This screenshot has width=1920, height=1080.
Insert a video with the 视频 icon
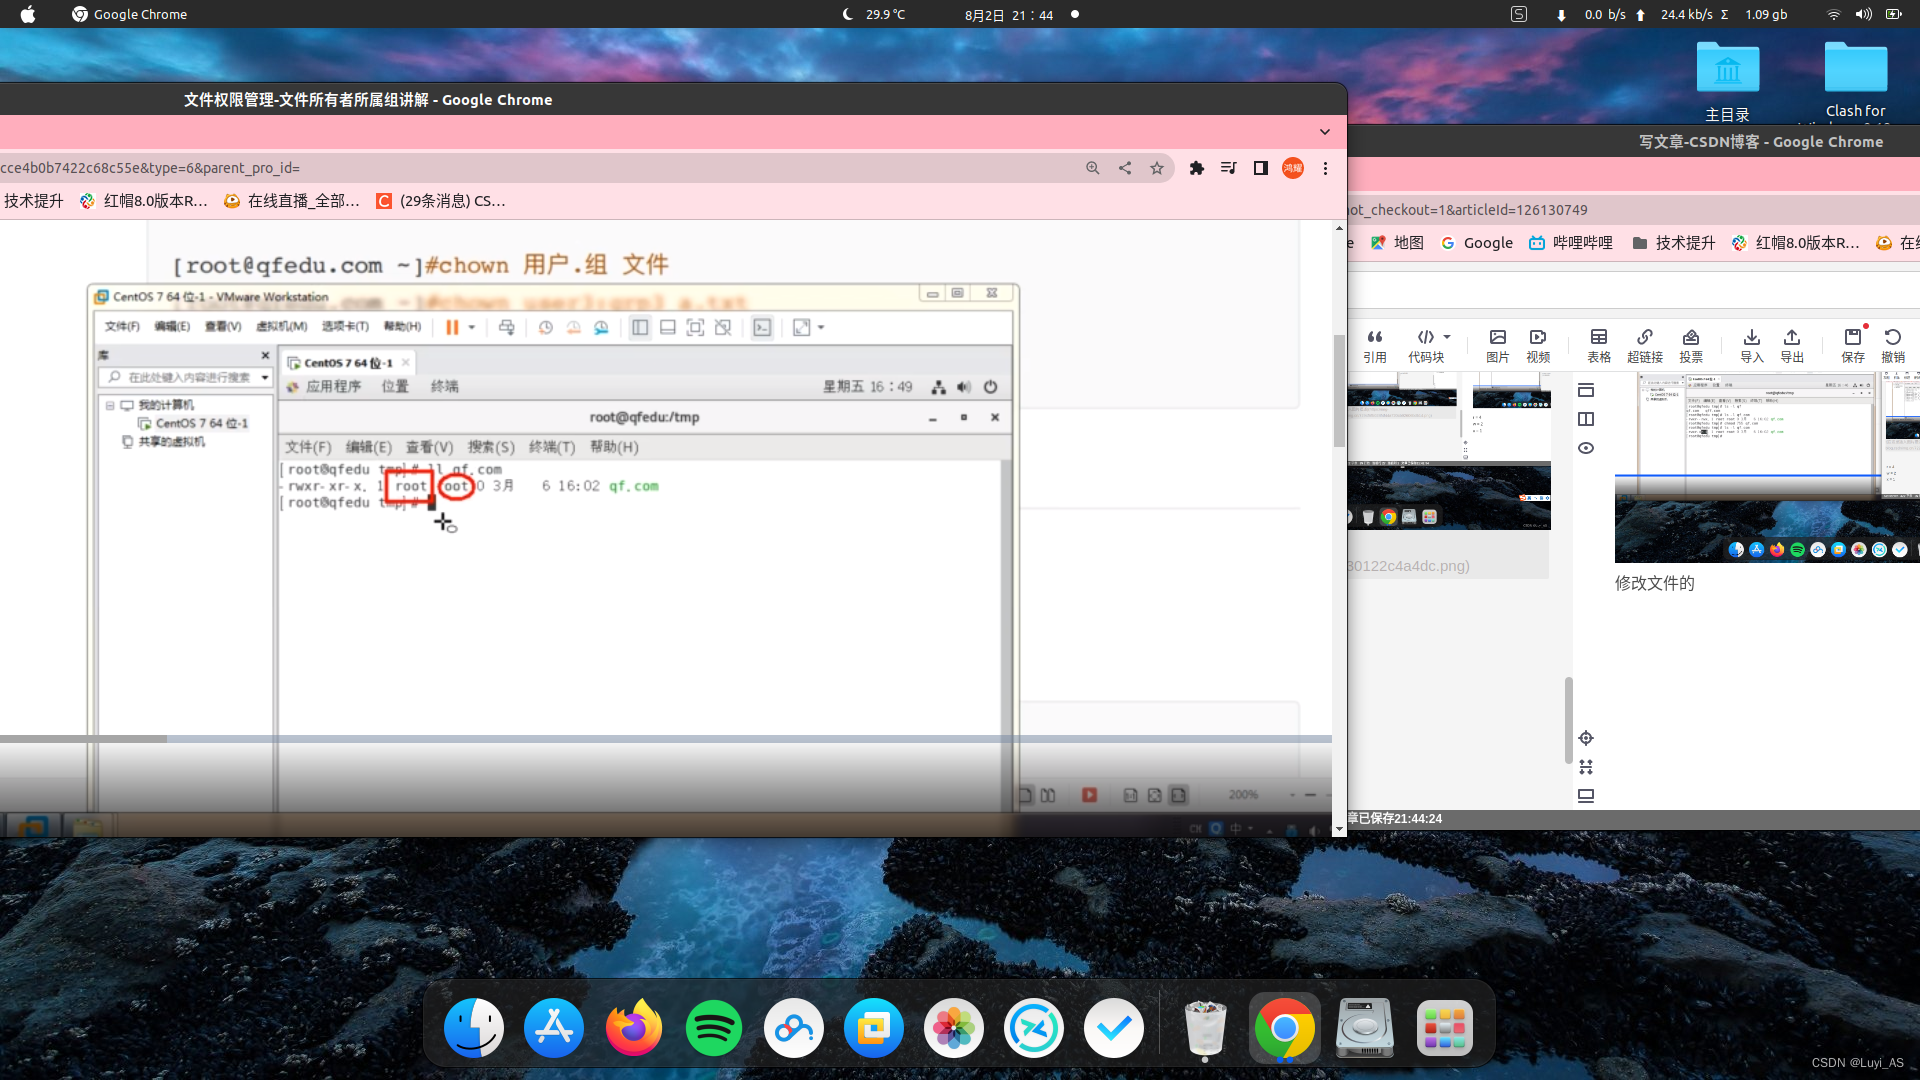click(x=1538, y=346)
